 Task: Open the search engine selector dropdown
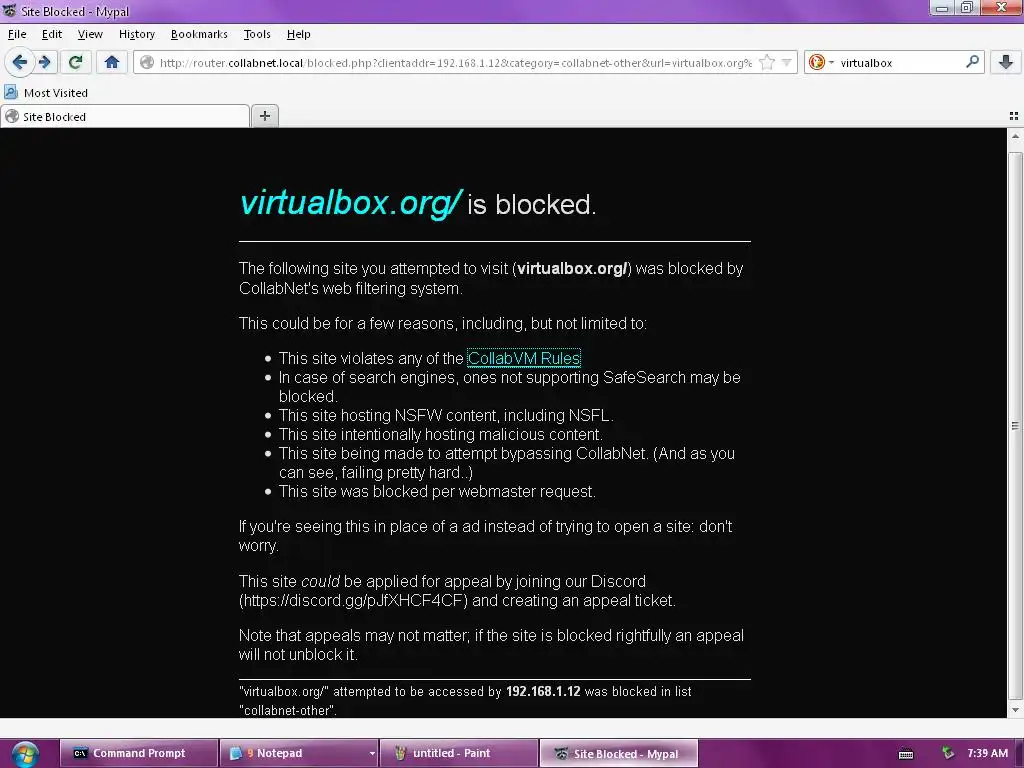click(x=821, y=63)
